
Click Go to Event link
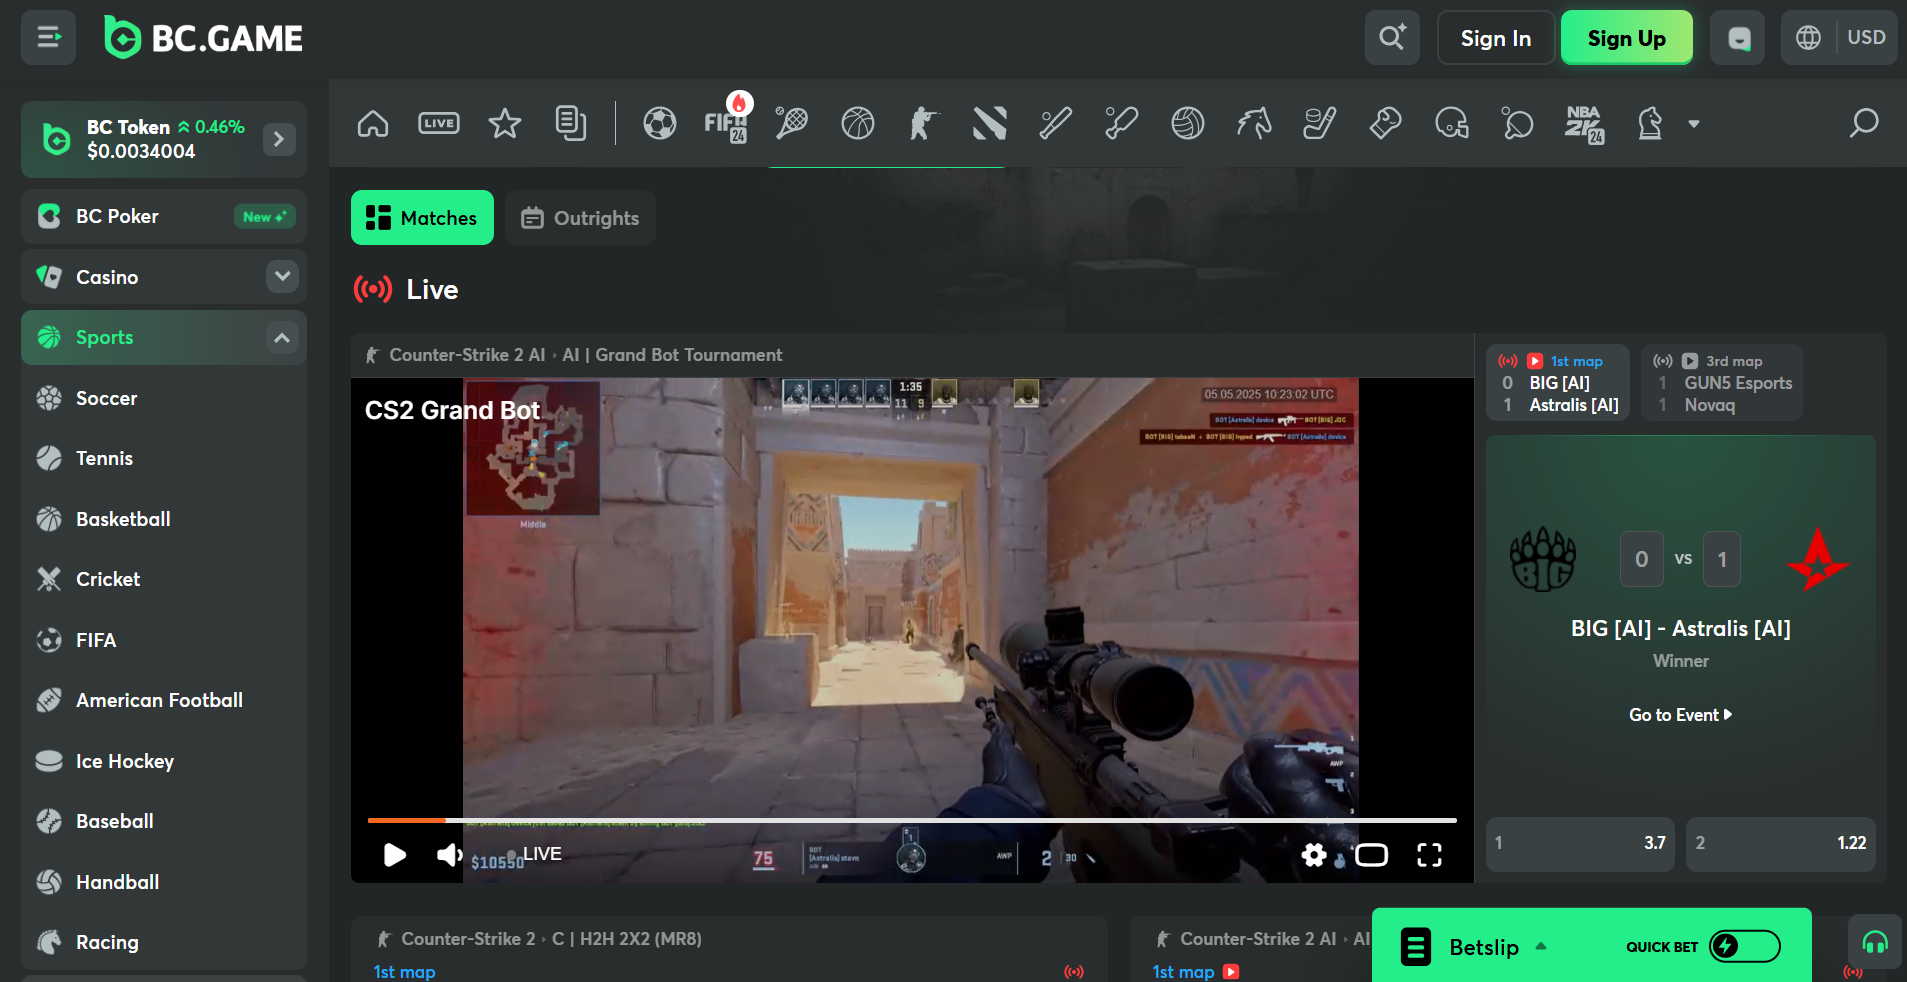(x=1681, y=715)
